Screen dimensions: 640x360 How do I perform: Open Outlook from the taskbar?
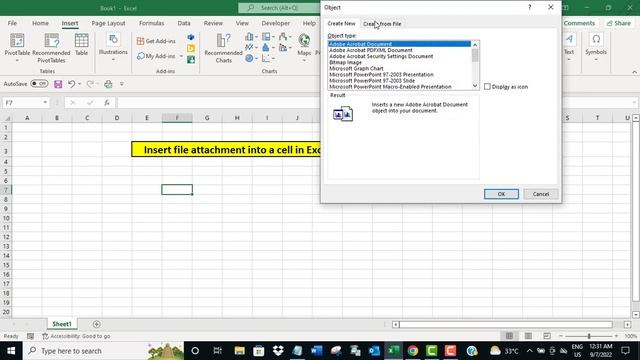[374, 351]
